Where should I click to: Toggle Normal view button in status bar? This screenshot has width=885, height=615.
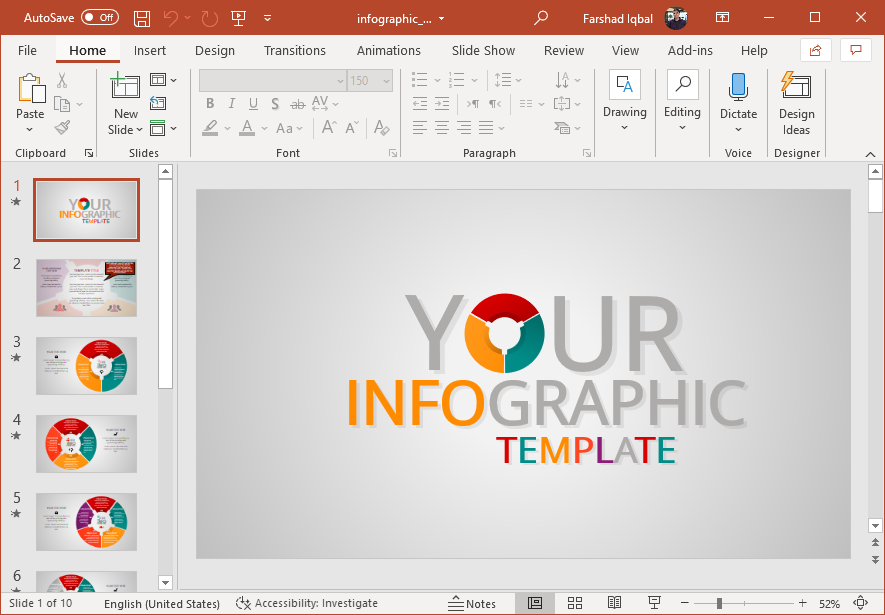tap(535, 603)
